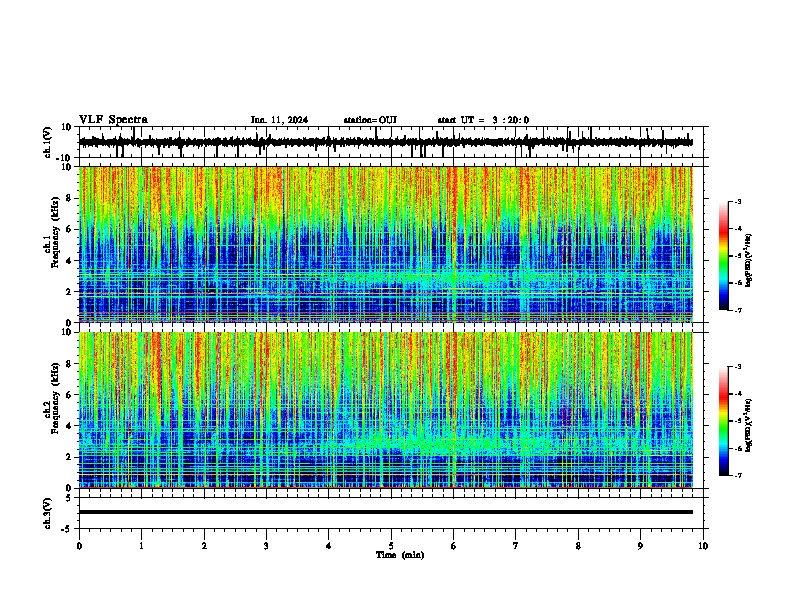Click the "2" kHz tick on ch.2 spectrogram
This screenshot has width=792, height=612.
click(x=70, y=457)
